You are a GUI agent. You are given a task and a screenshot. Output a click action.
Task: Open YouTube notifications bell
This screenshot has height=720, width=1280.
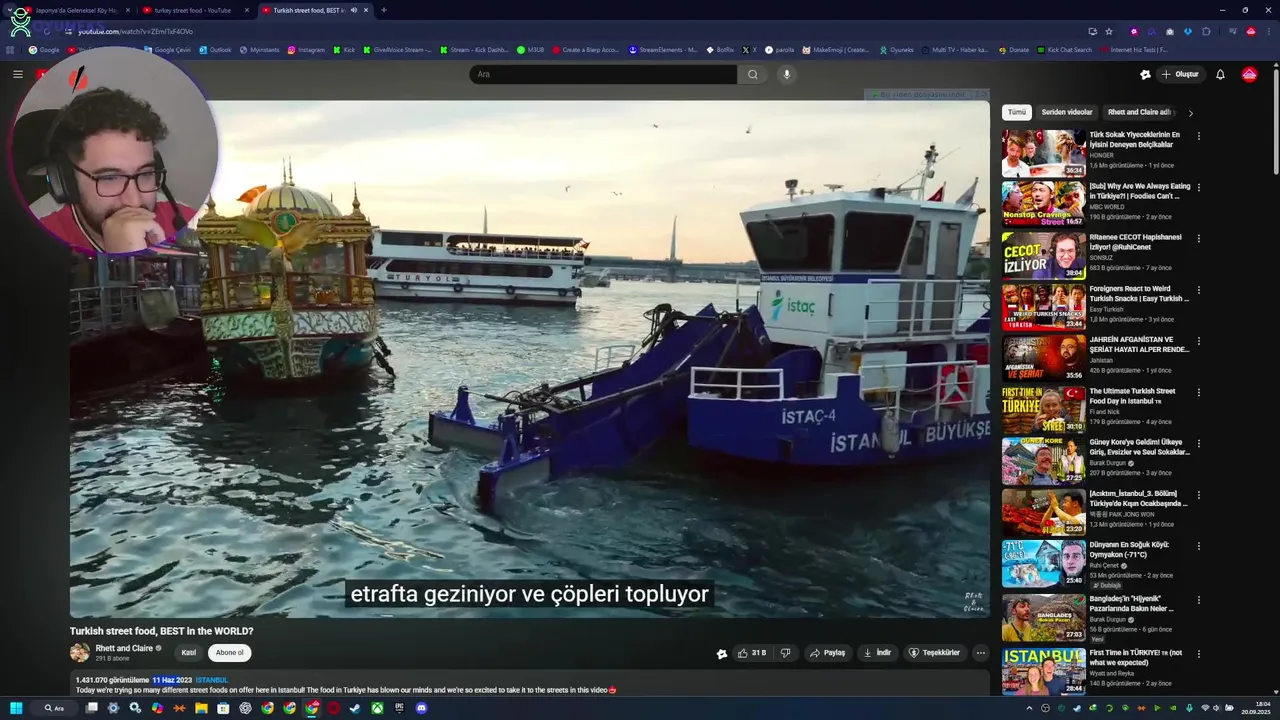tap(1220, 74)
